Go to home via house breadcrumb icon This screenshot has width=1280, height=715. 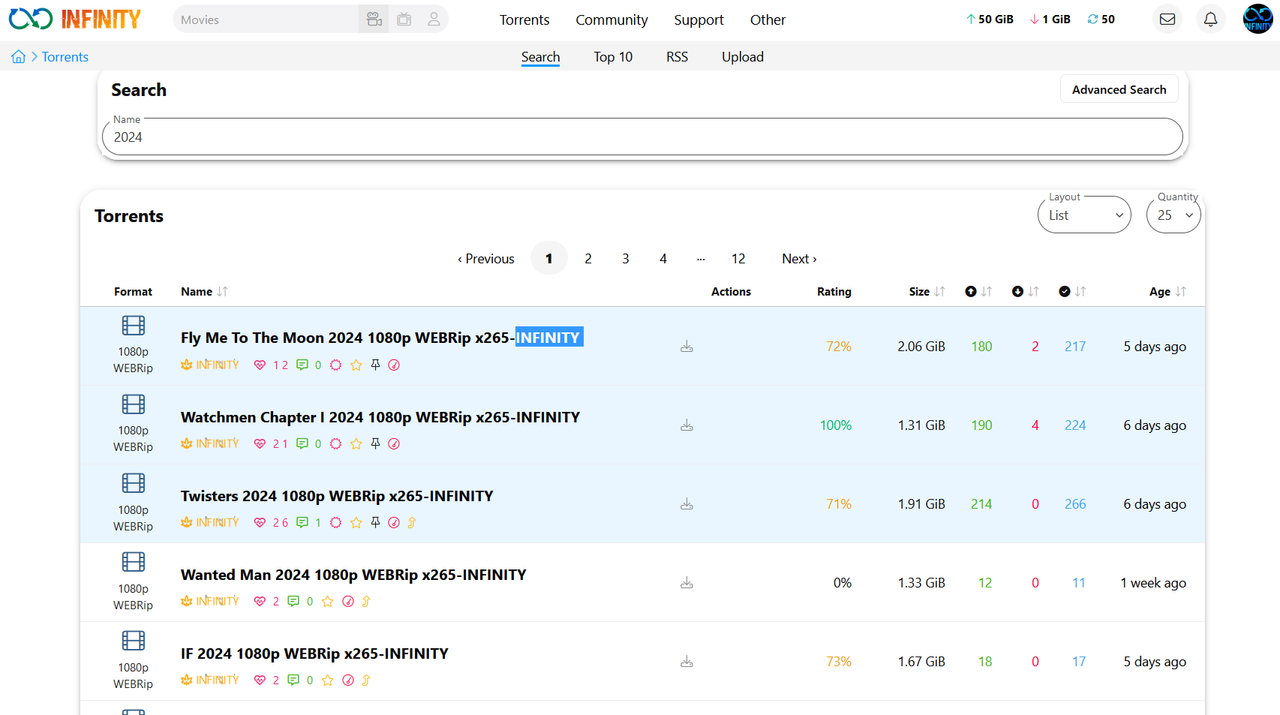click(18, 57)
